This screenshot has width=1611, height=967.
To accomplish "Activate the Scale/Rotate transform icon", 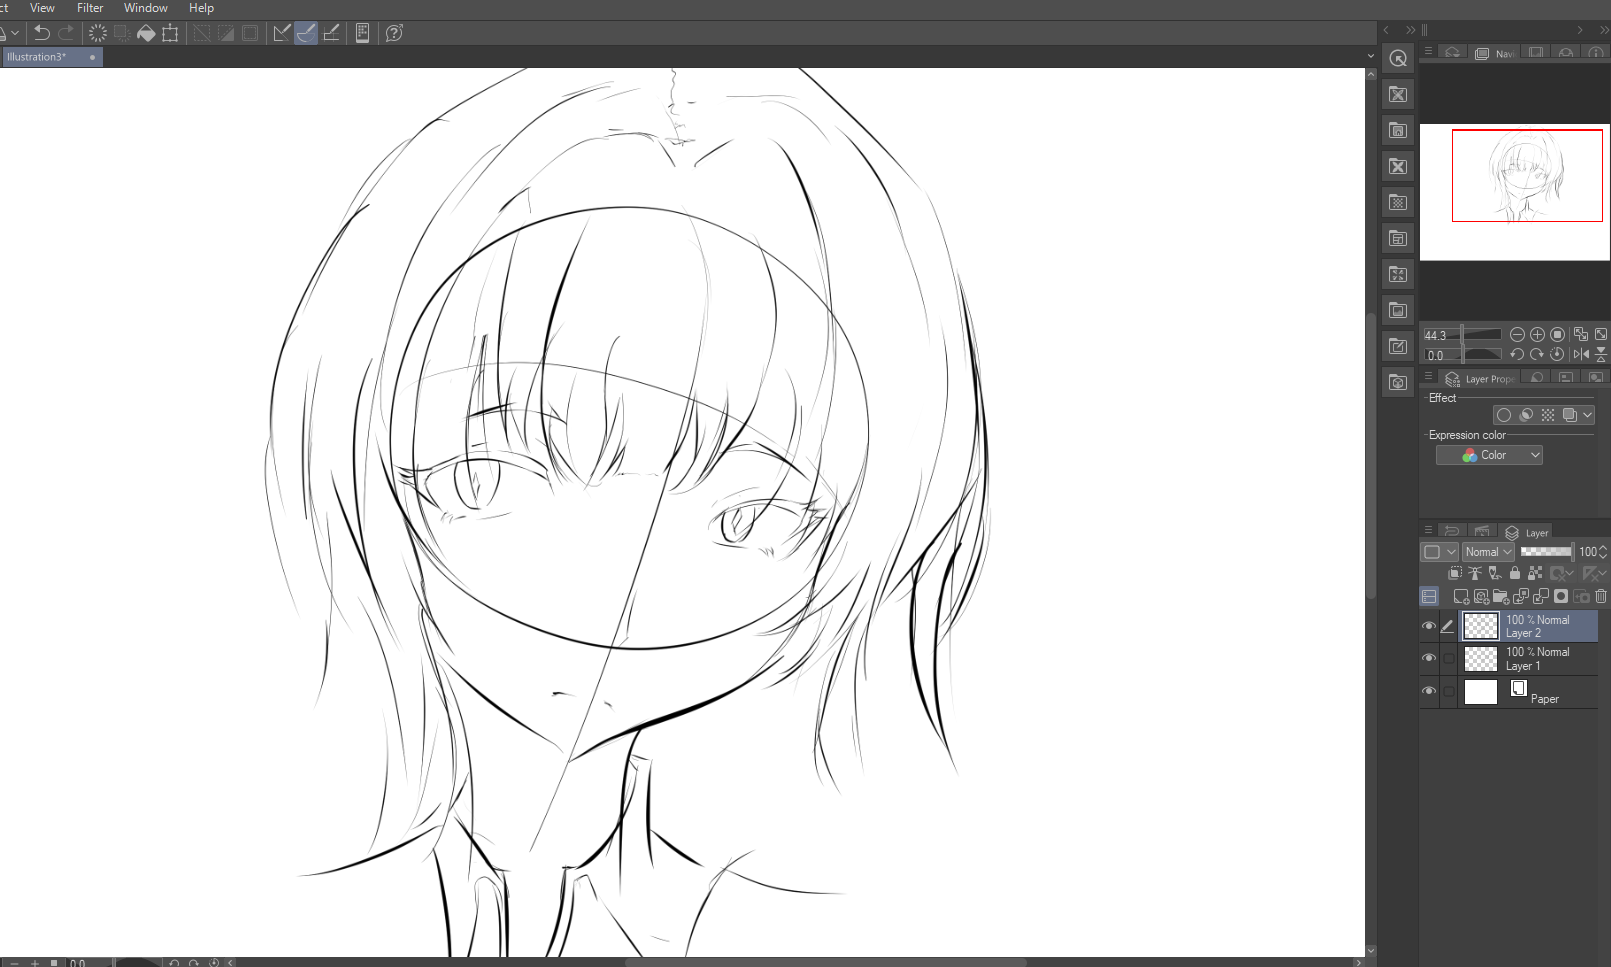I will tap(170, 33).
